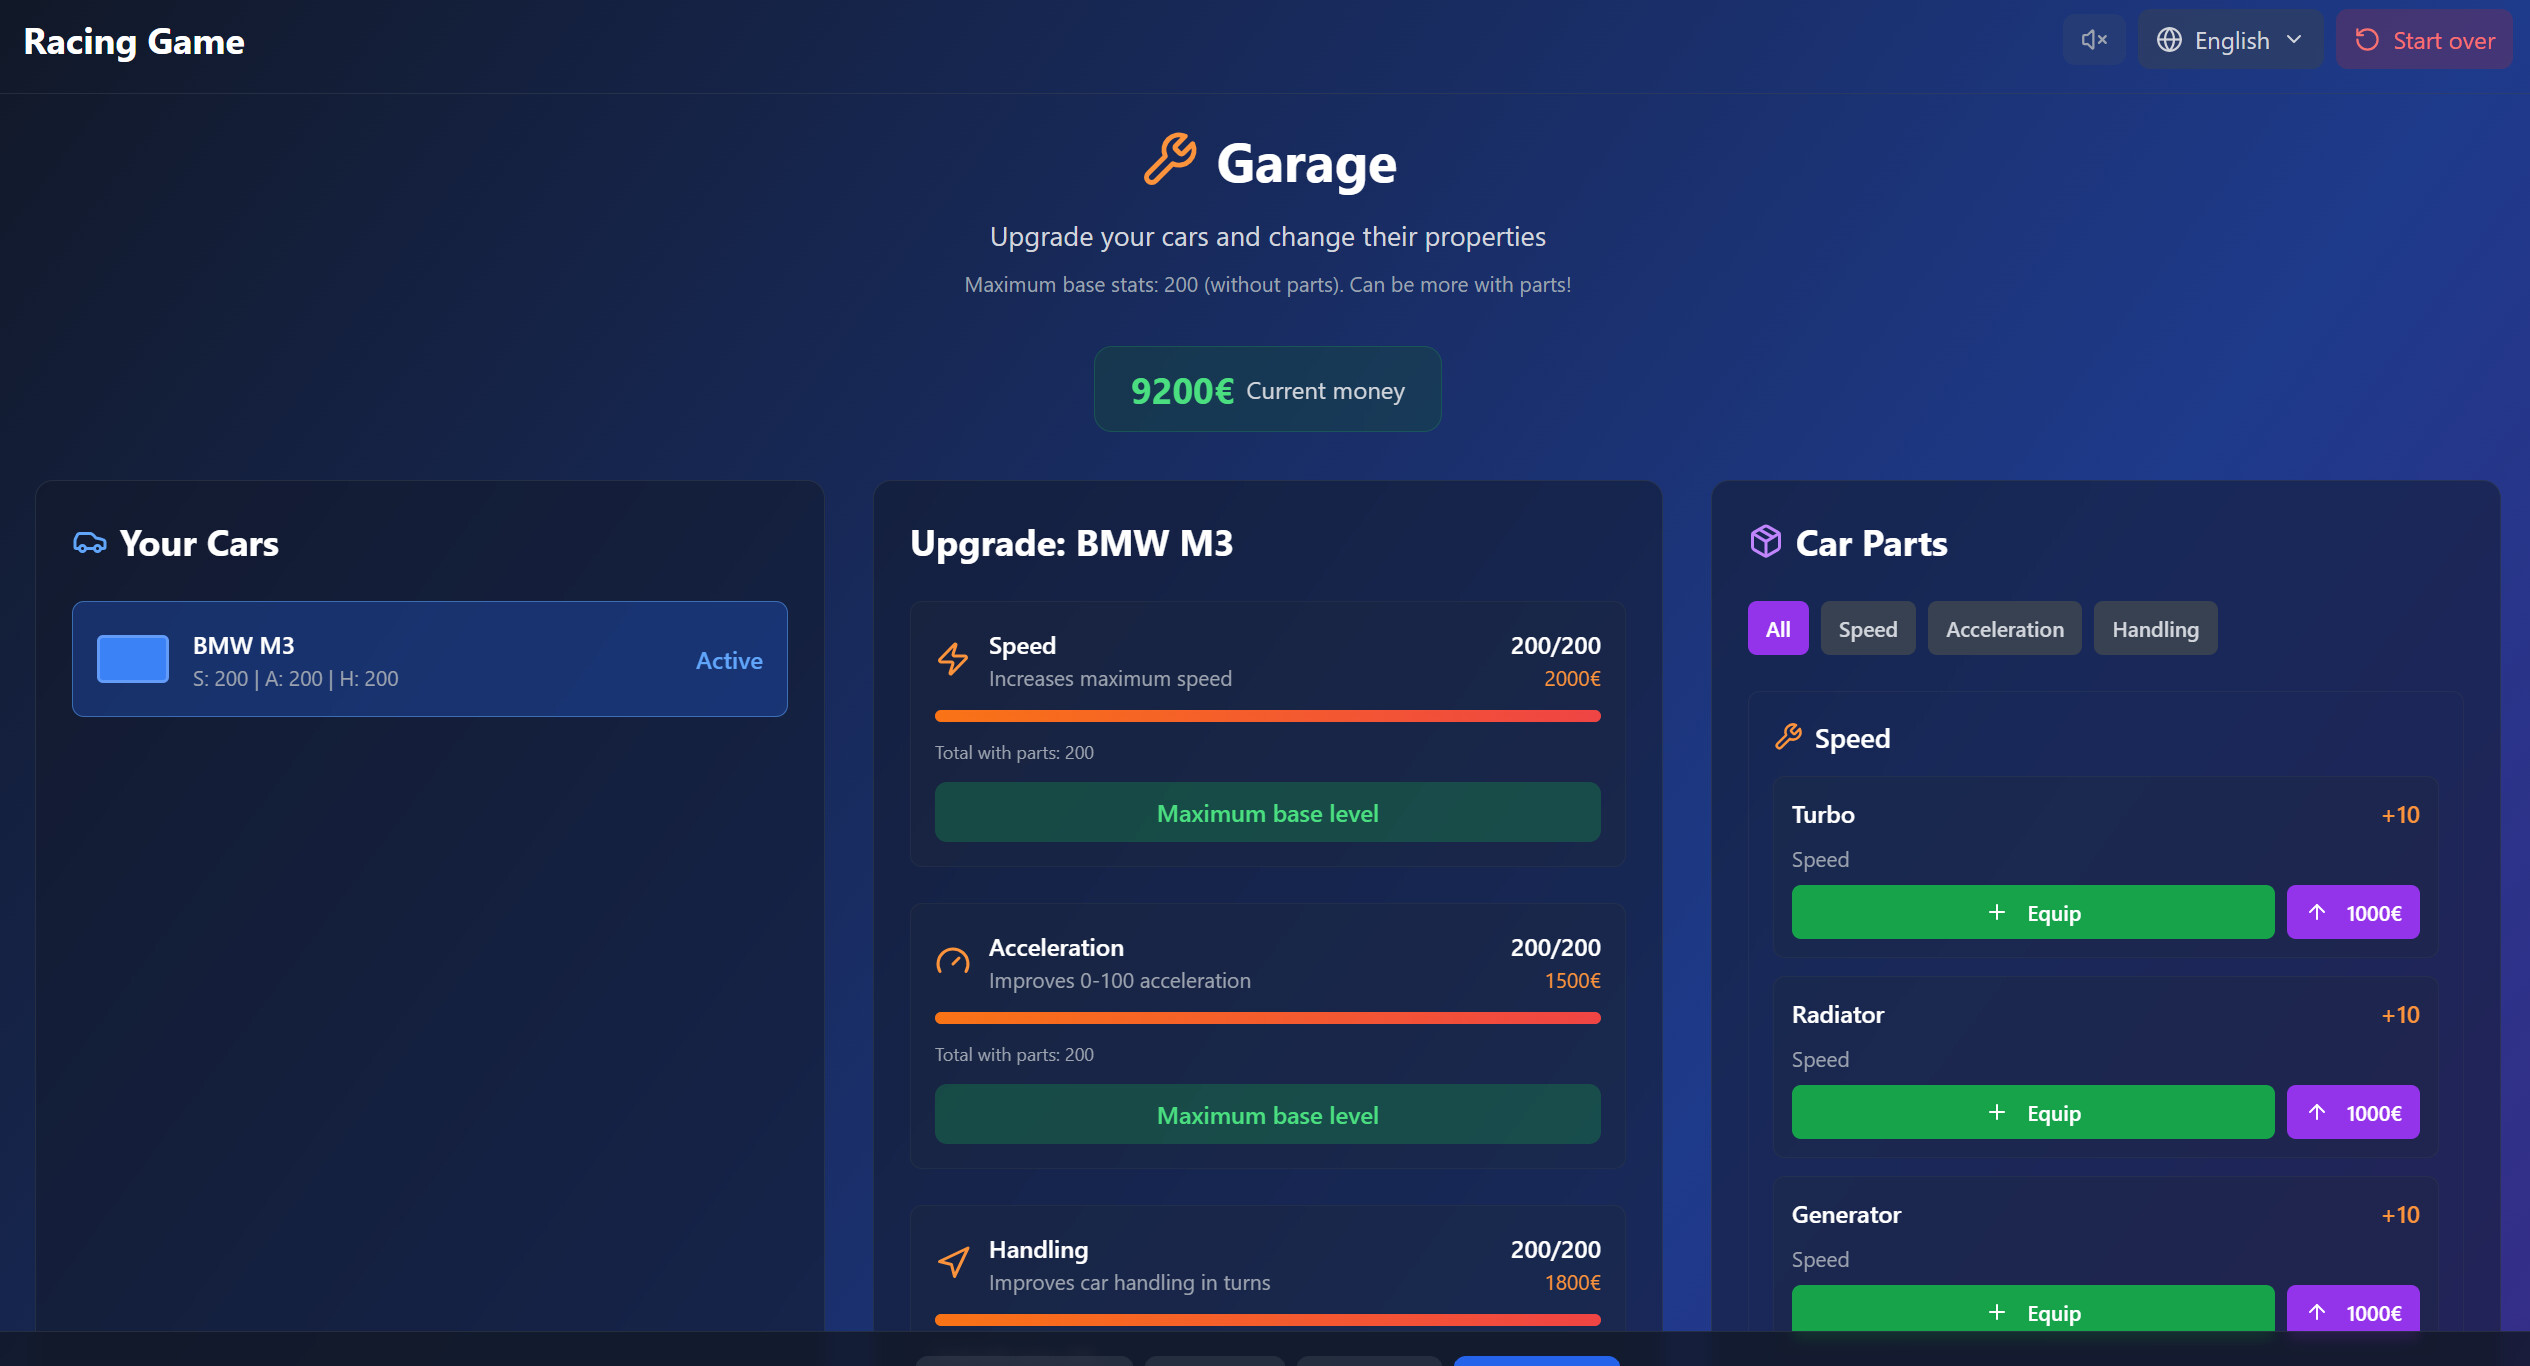Click the globe icon in language selector
The height and width of the screenshot is (1366, 2530).
tap(2169, 40)
